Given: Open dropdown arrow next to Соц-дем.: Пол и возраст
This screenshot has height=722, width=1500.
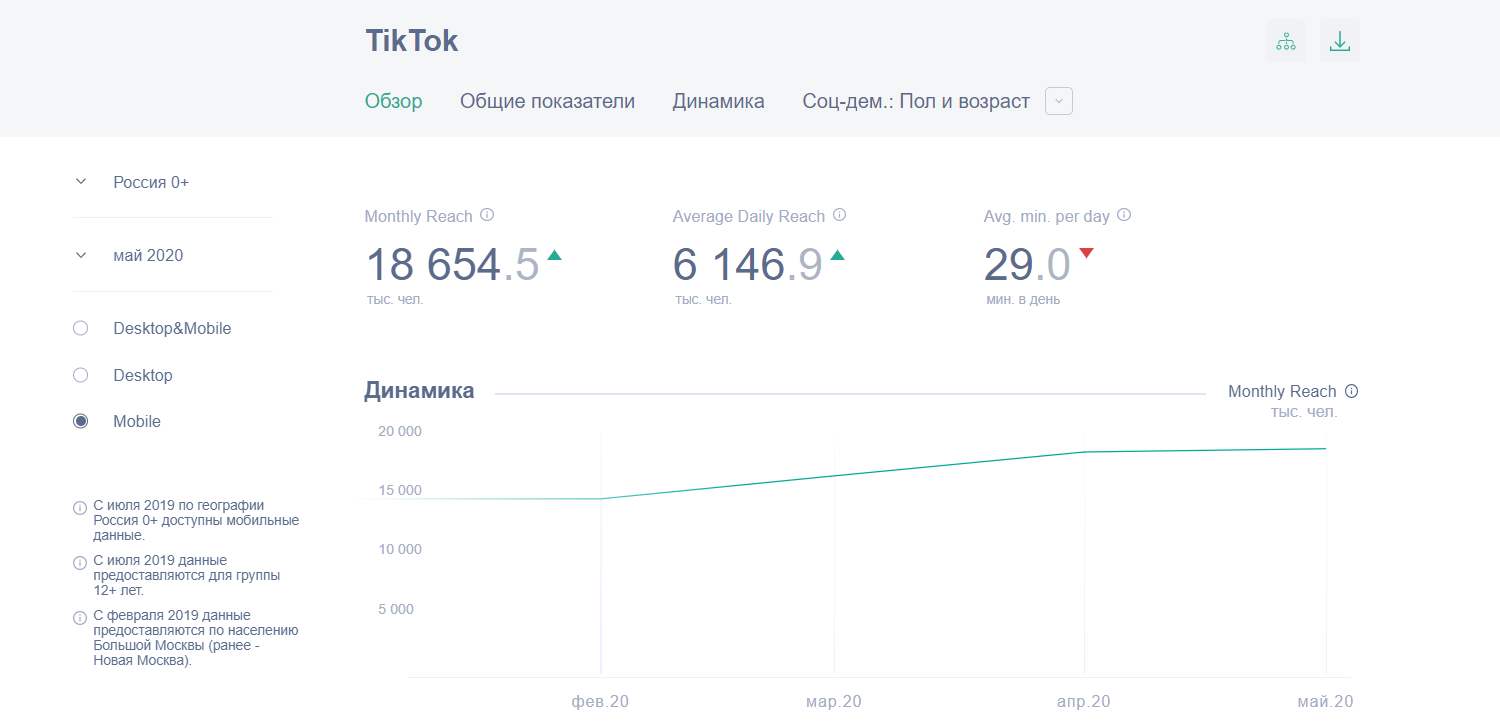Looking at the screenshot, I should pos(1059,101).
